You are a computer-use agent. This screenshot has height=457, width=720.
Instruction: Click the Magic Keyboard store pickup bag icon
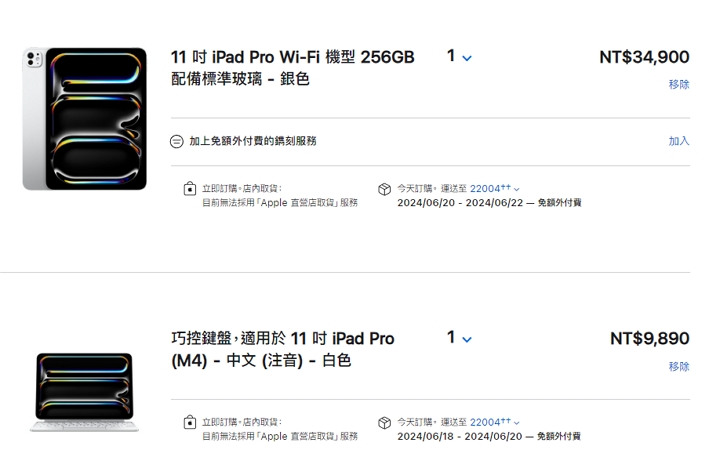pyautogui.click(x=189, y=423)
